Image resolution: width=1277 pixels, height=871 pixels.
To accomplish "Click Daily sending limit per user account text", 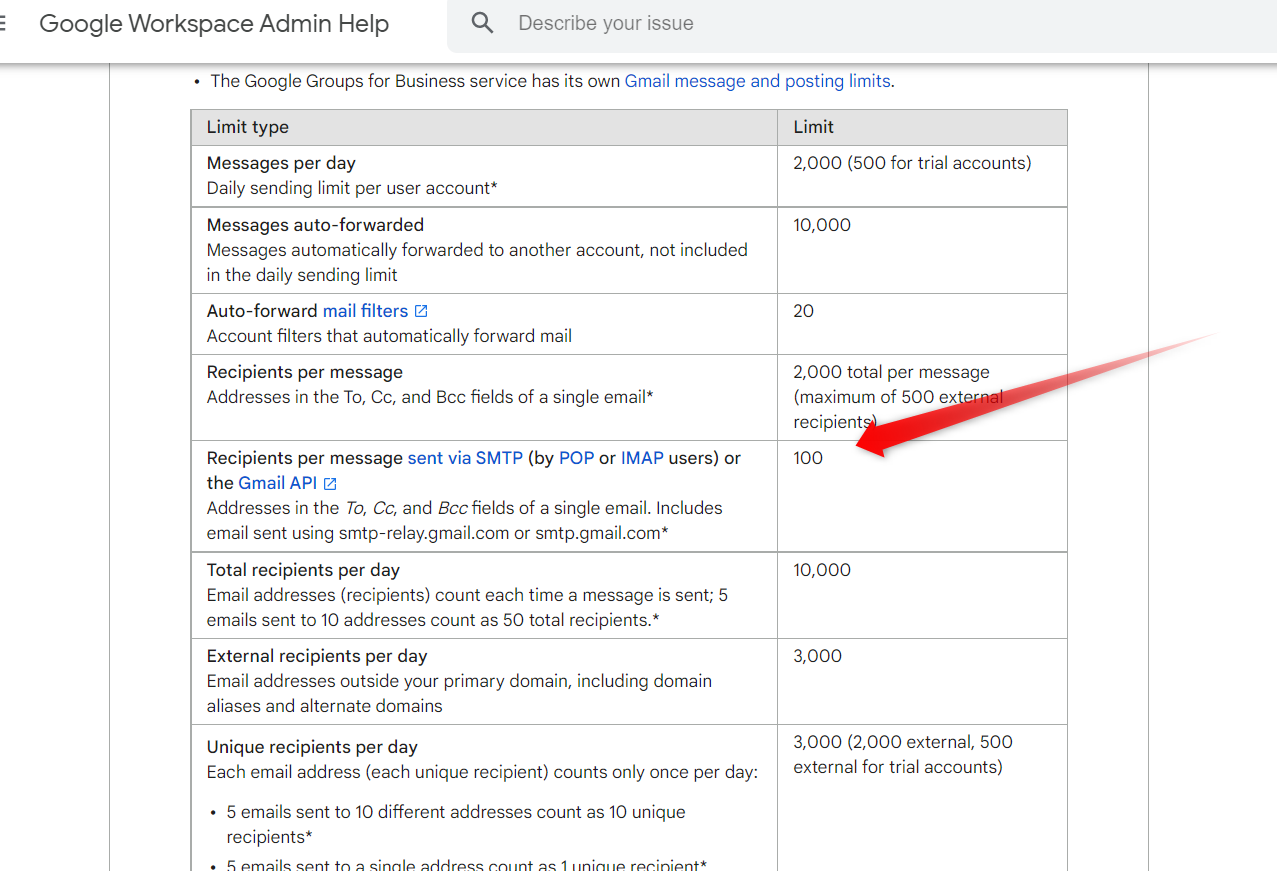I will coord(352,188).
